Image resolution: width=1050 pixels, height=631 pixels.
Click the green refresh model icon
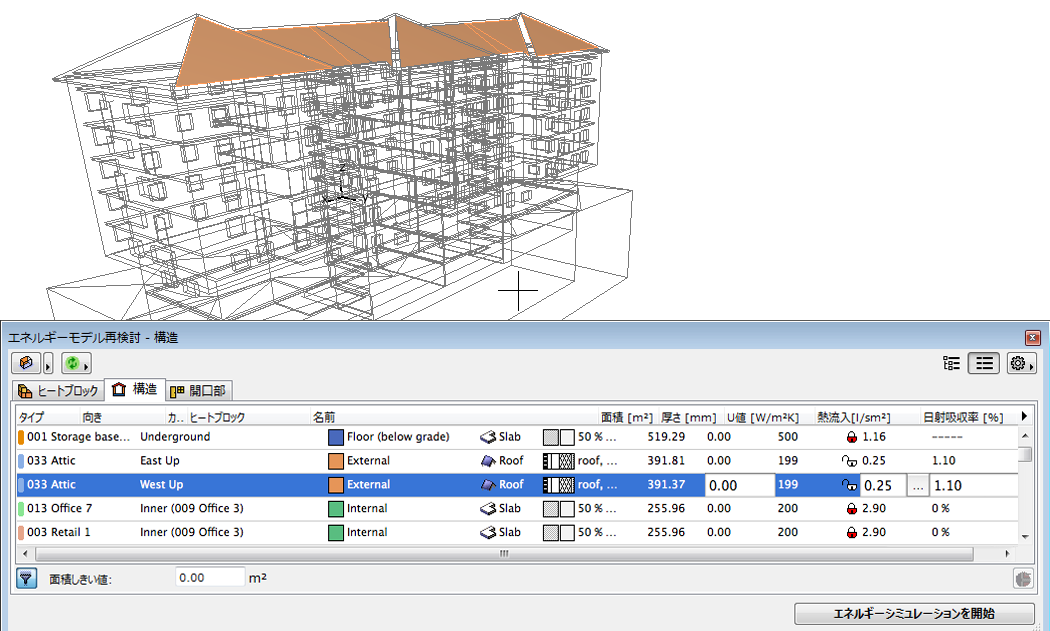[72, 363]
